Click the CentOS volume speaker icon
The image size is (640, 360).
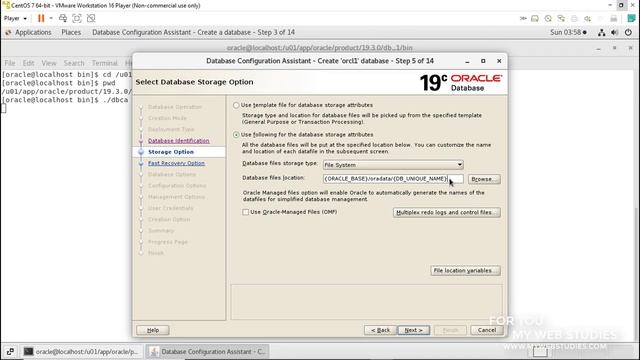[x=615, y=33]
